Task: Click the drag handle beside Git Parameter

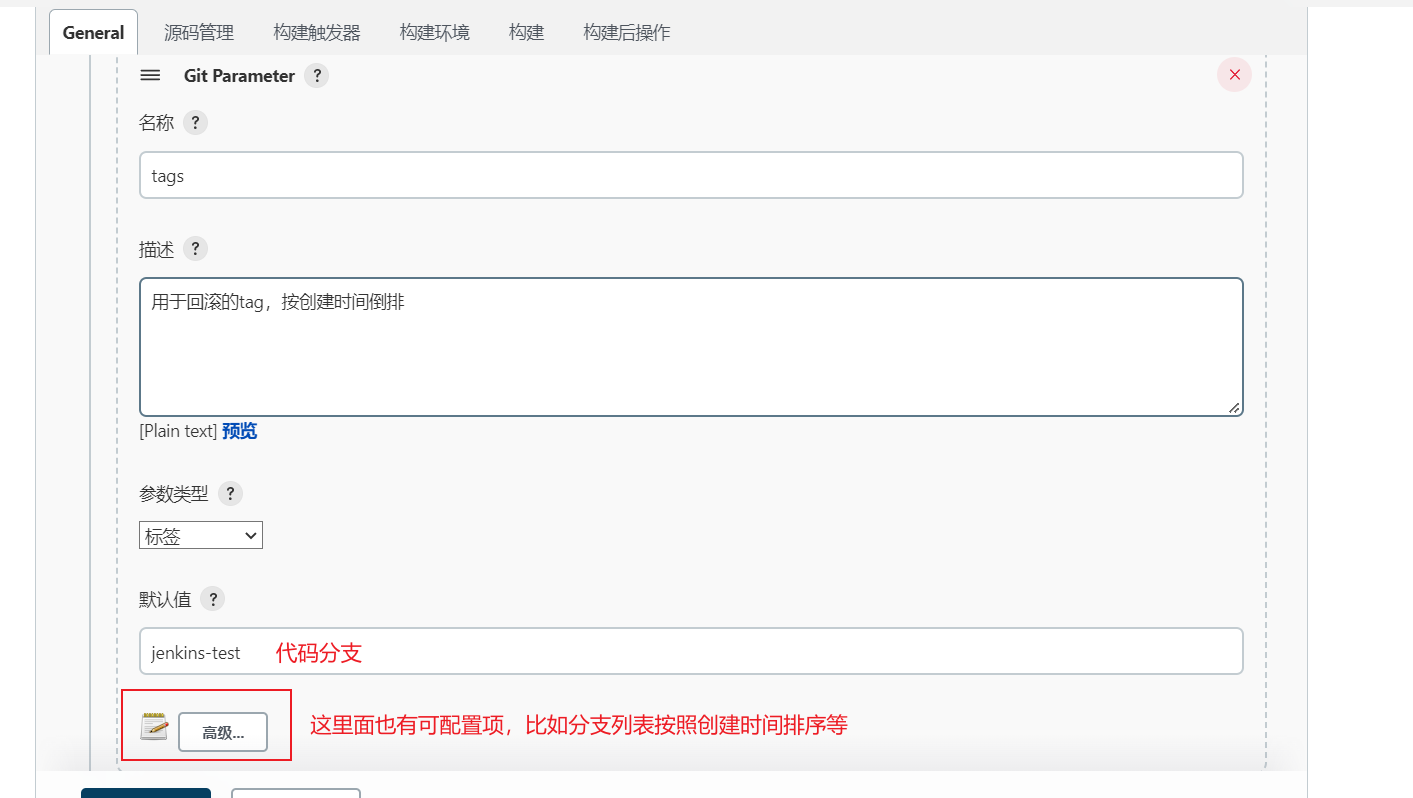Action: click(x=150, y=75)
